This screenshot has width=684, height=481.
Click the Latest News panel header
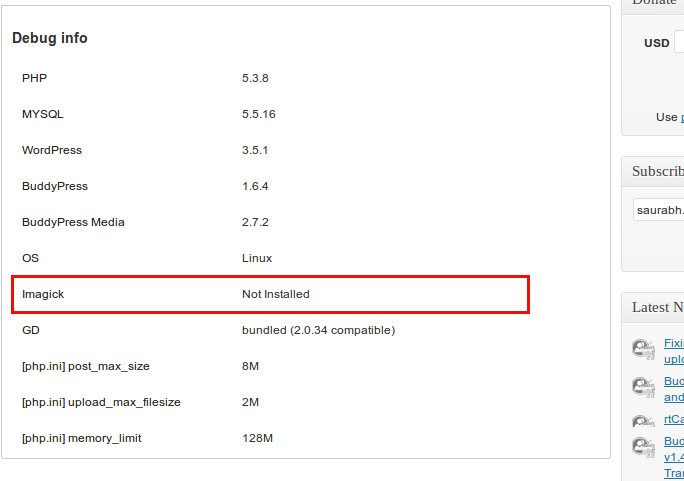(x=657, y=307)
